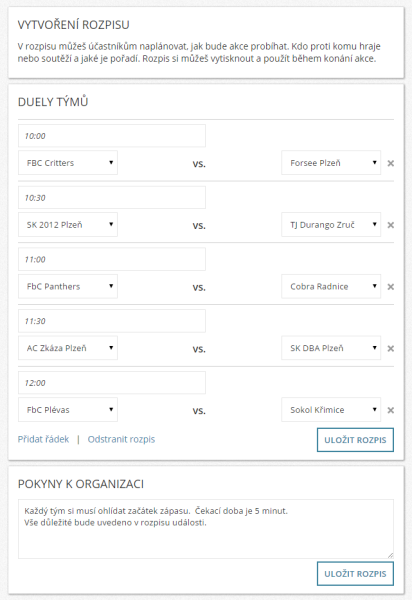Save schedule with Uložit rozpis in Duely týmů
Image resolution: width=412 pixels, height=600 pixels.
click(355, 440)
